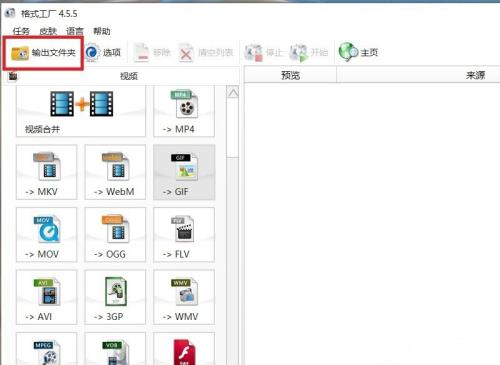Open the 皮肤 skin menu
This screenshot has width=500, height=365.
tap(48, 31)
